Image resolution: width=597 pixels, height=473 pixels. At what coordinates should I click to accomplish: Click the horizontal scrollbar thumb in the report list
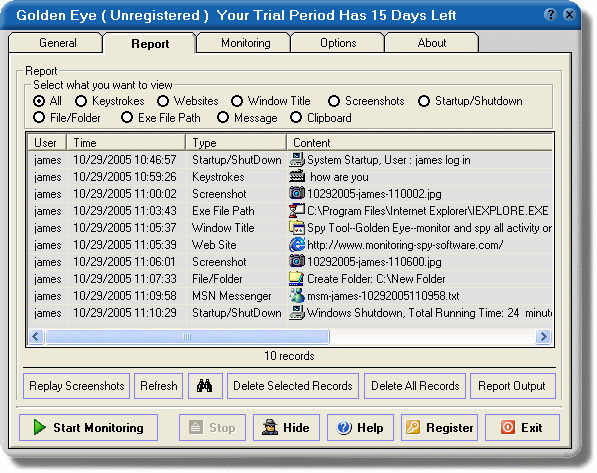(187, 336)
